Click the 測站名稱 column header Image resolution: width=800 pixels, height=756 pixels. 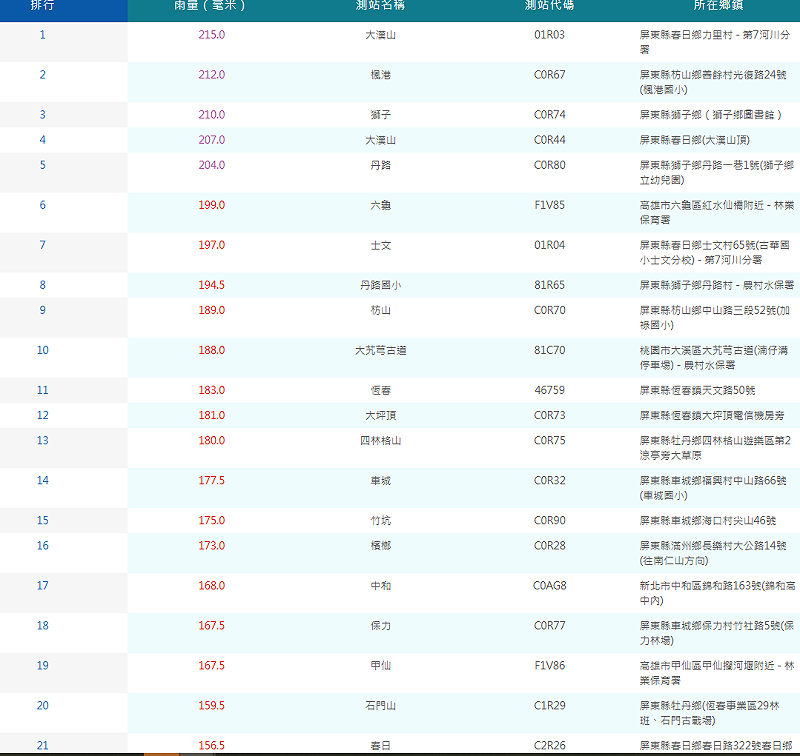(380, 6)
